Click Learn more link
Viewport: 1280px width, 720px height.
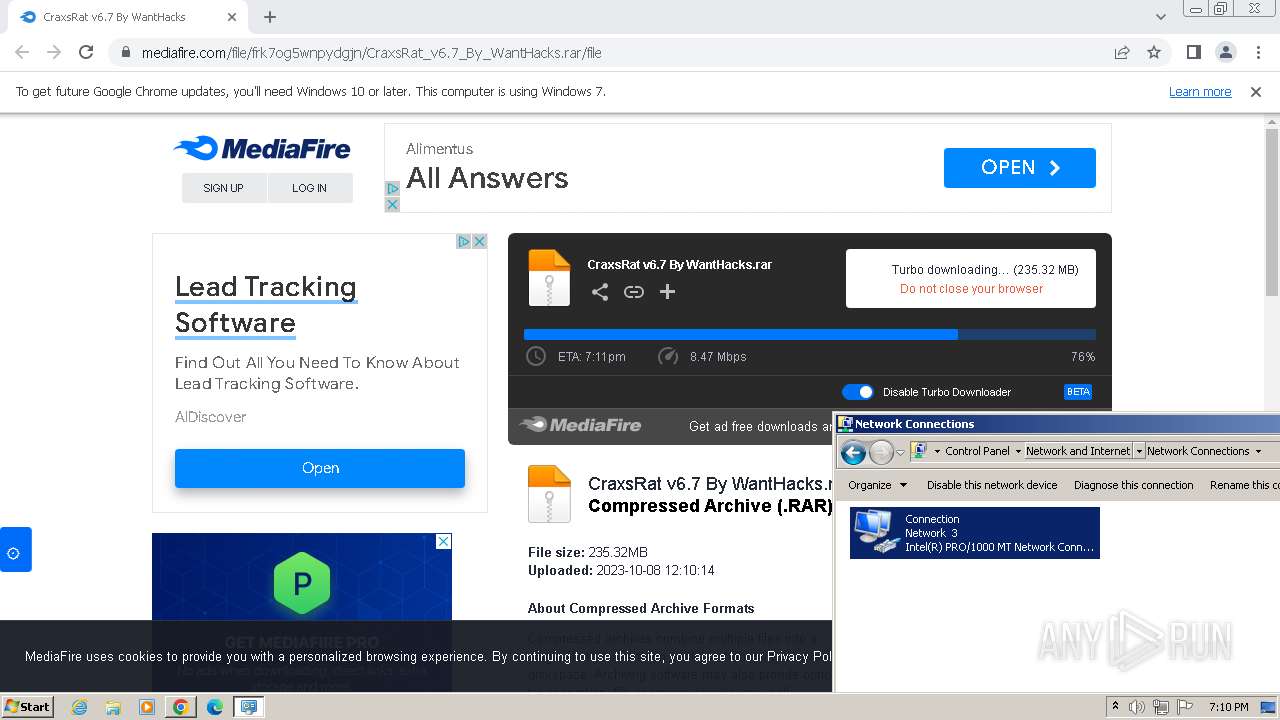tap(1200, 92)
